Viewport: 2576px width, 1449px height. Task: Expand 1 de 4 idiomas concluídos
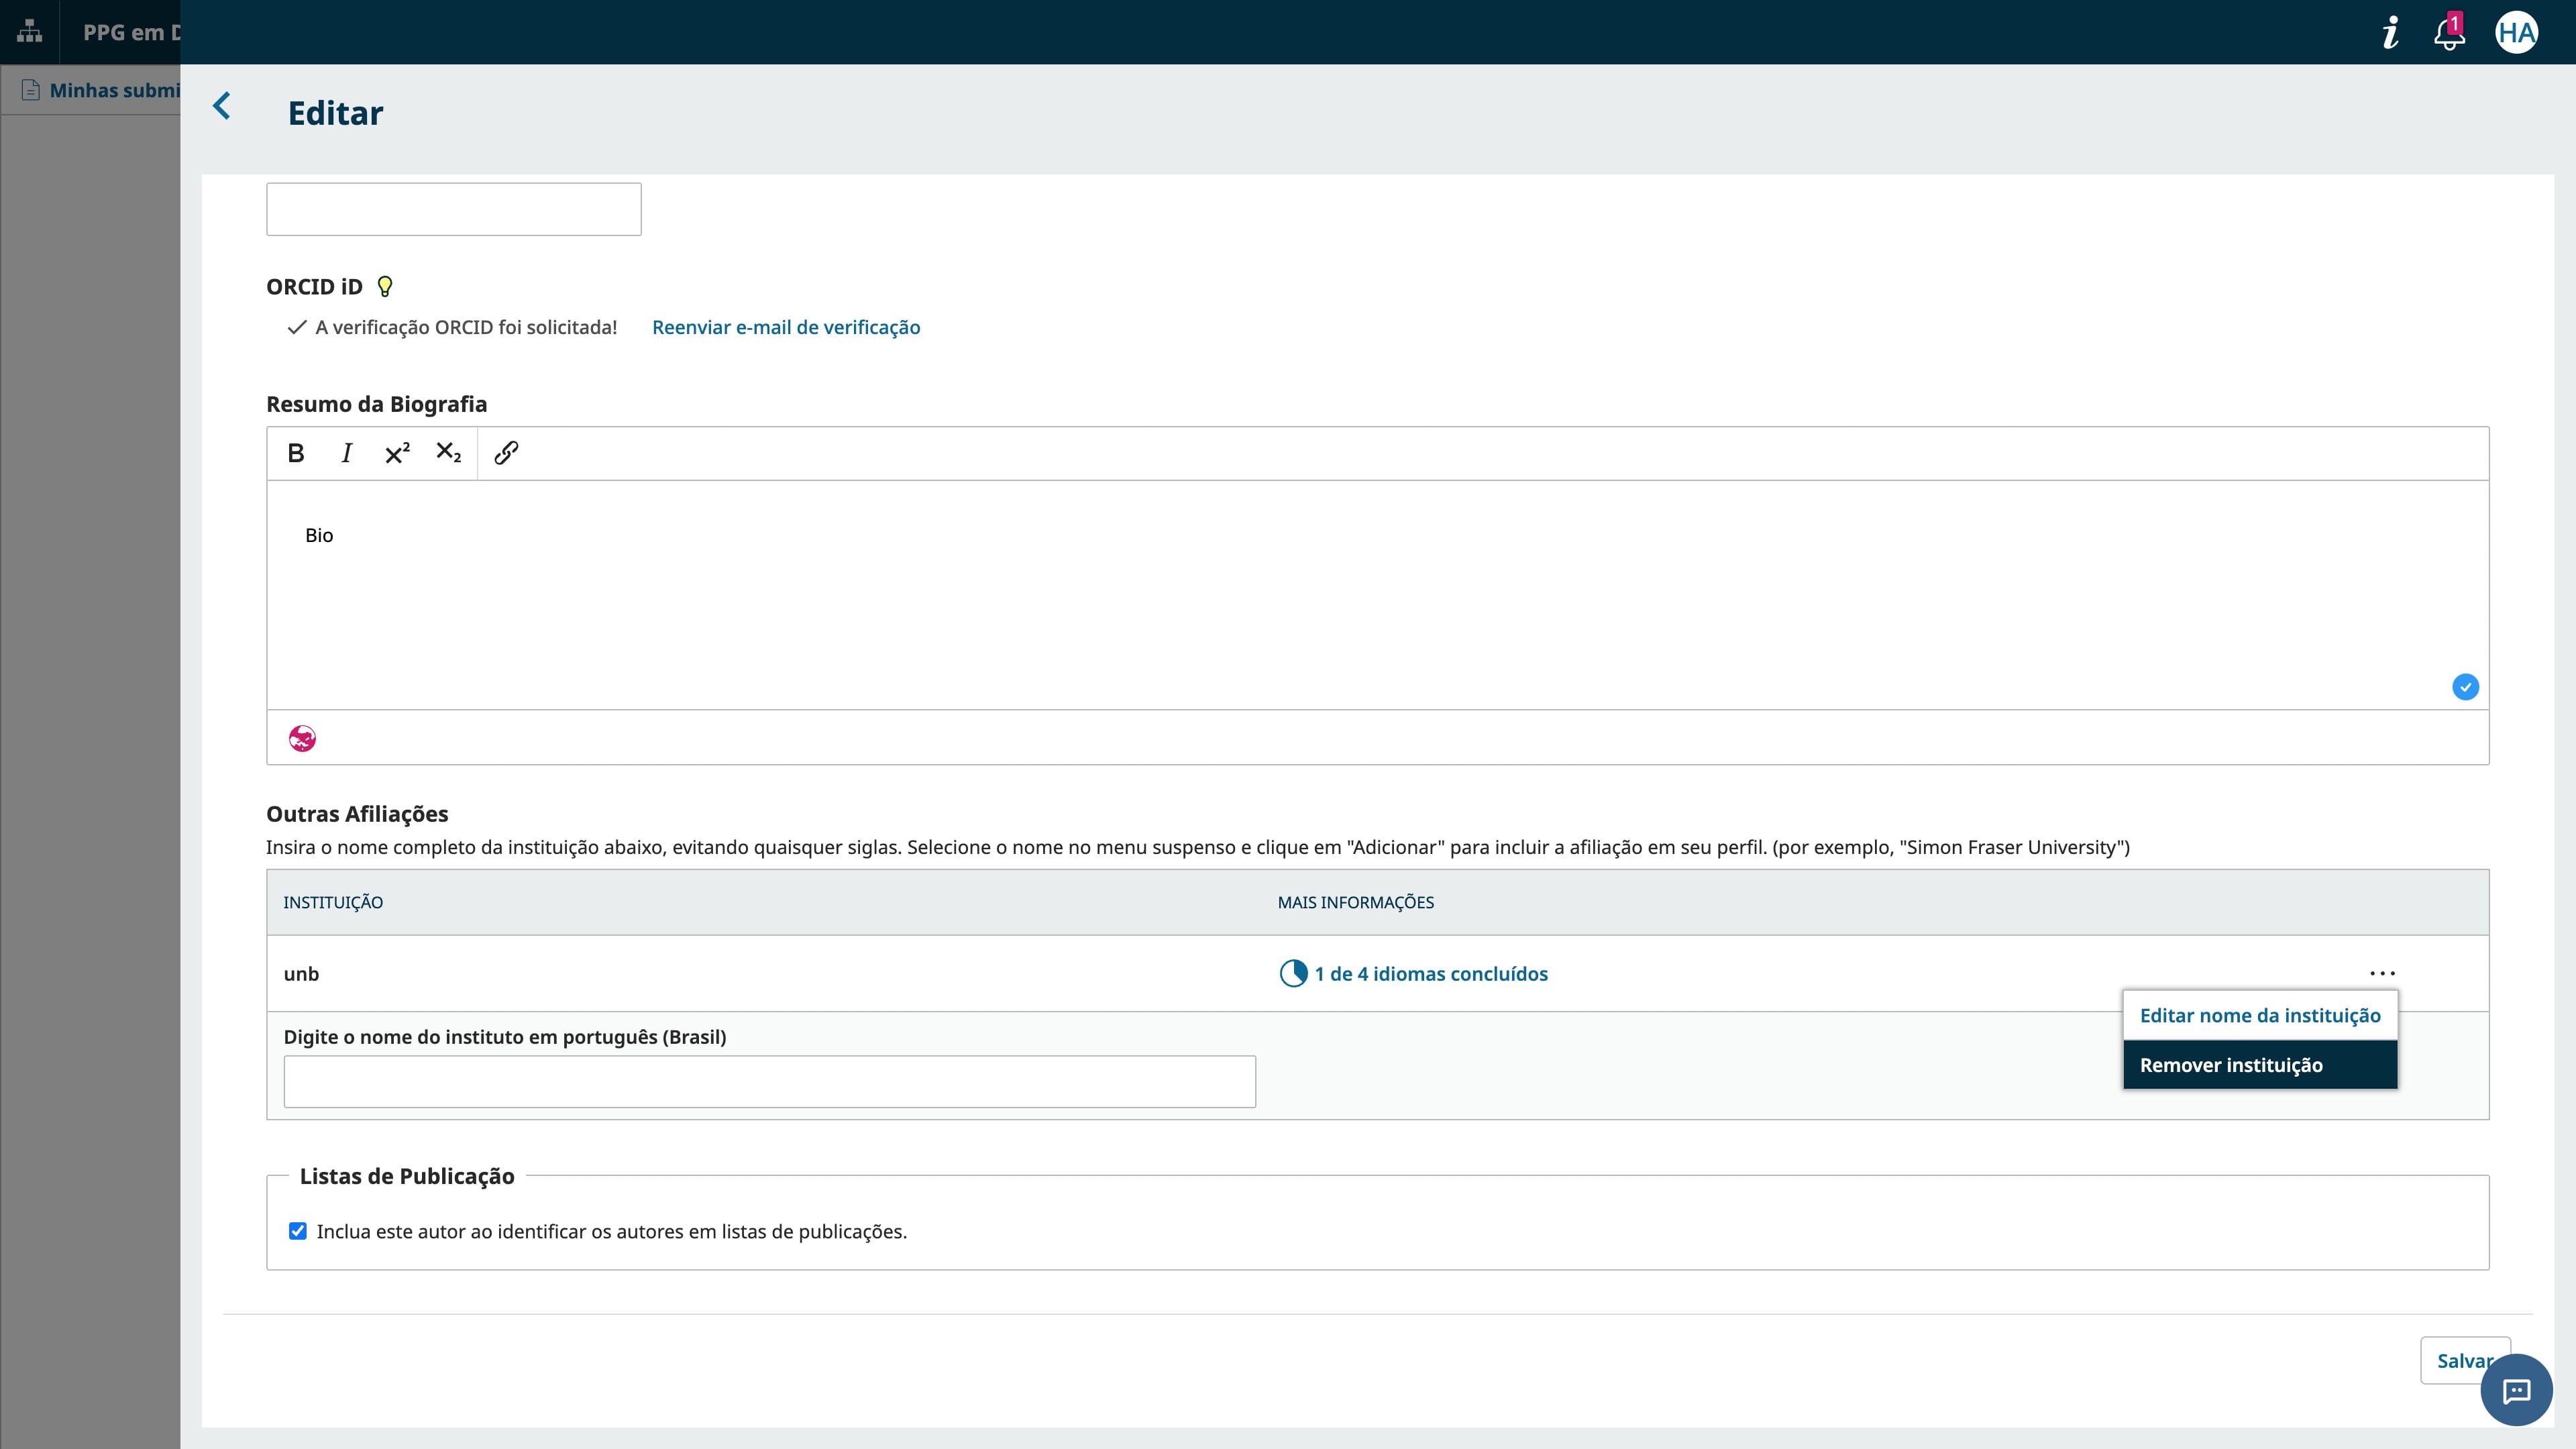click(1430, 974)
